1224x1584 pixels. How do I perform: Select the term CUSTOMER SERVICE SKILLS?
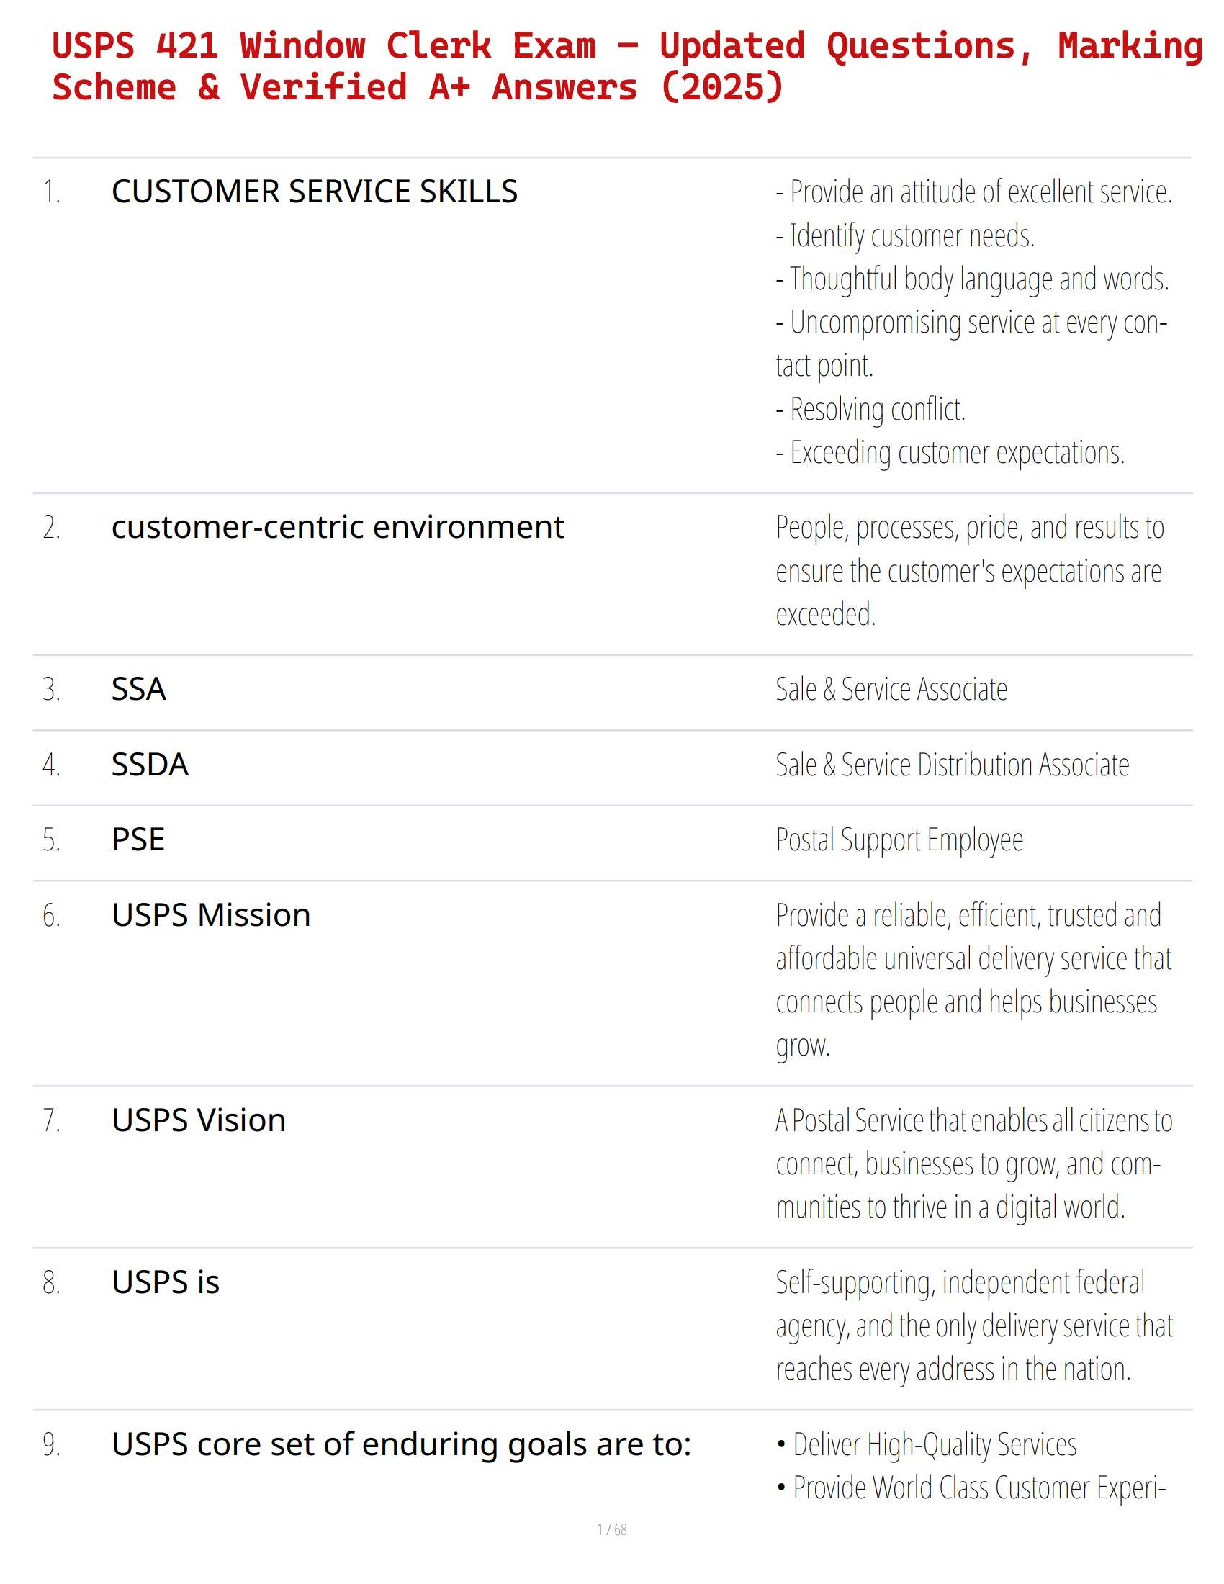[314, 191]
